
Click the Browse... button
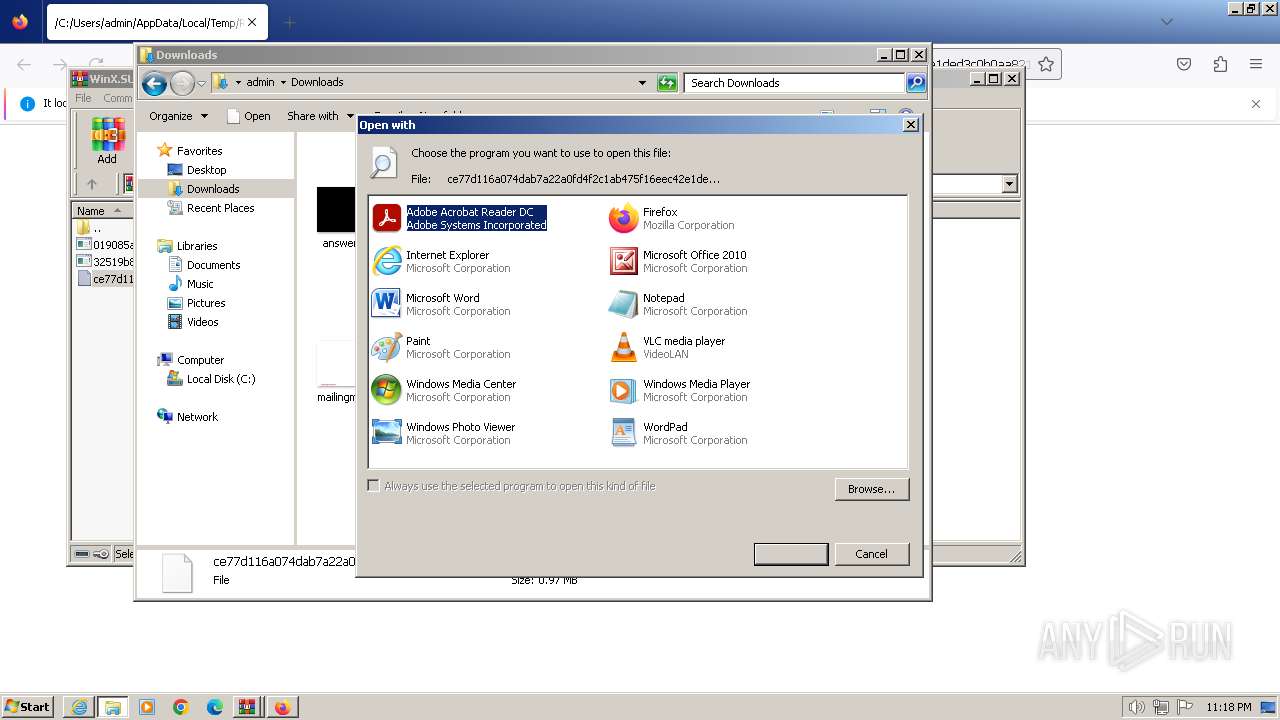[872, 489]
